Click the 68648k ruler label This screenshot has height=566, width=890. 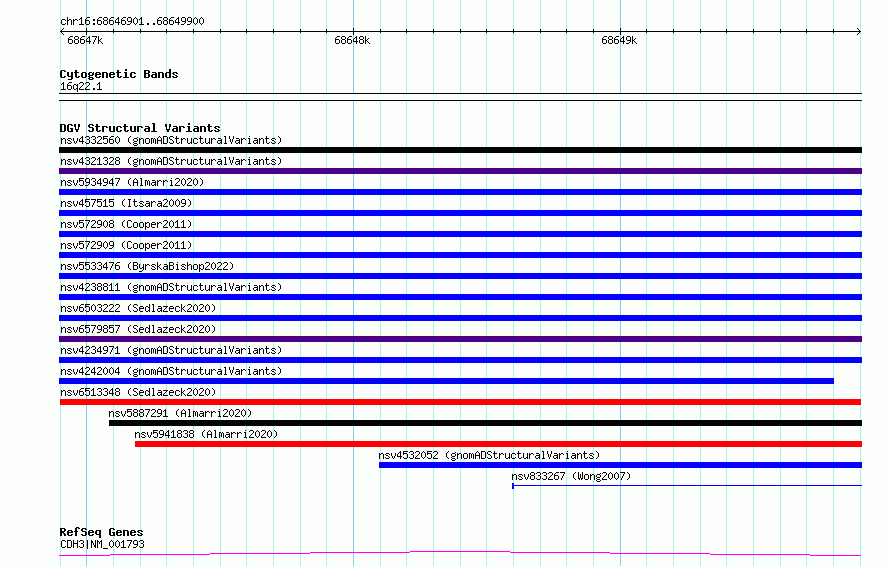tap(352, 40)
